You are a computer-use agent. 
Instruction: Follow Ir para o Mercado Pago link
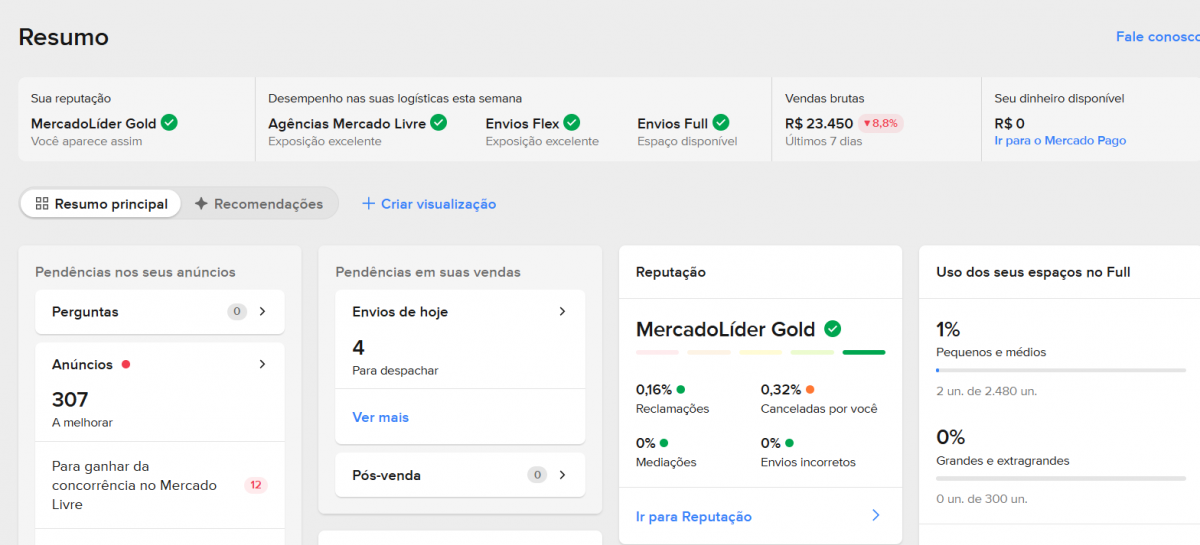[x=1060, y=141]
